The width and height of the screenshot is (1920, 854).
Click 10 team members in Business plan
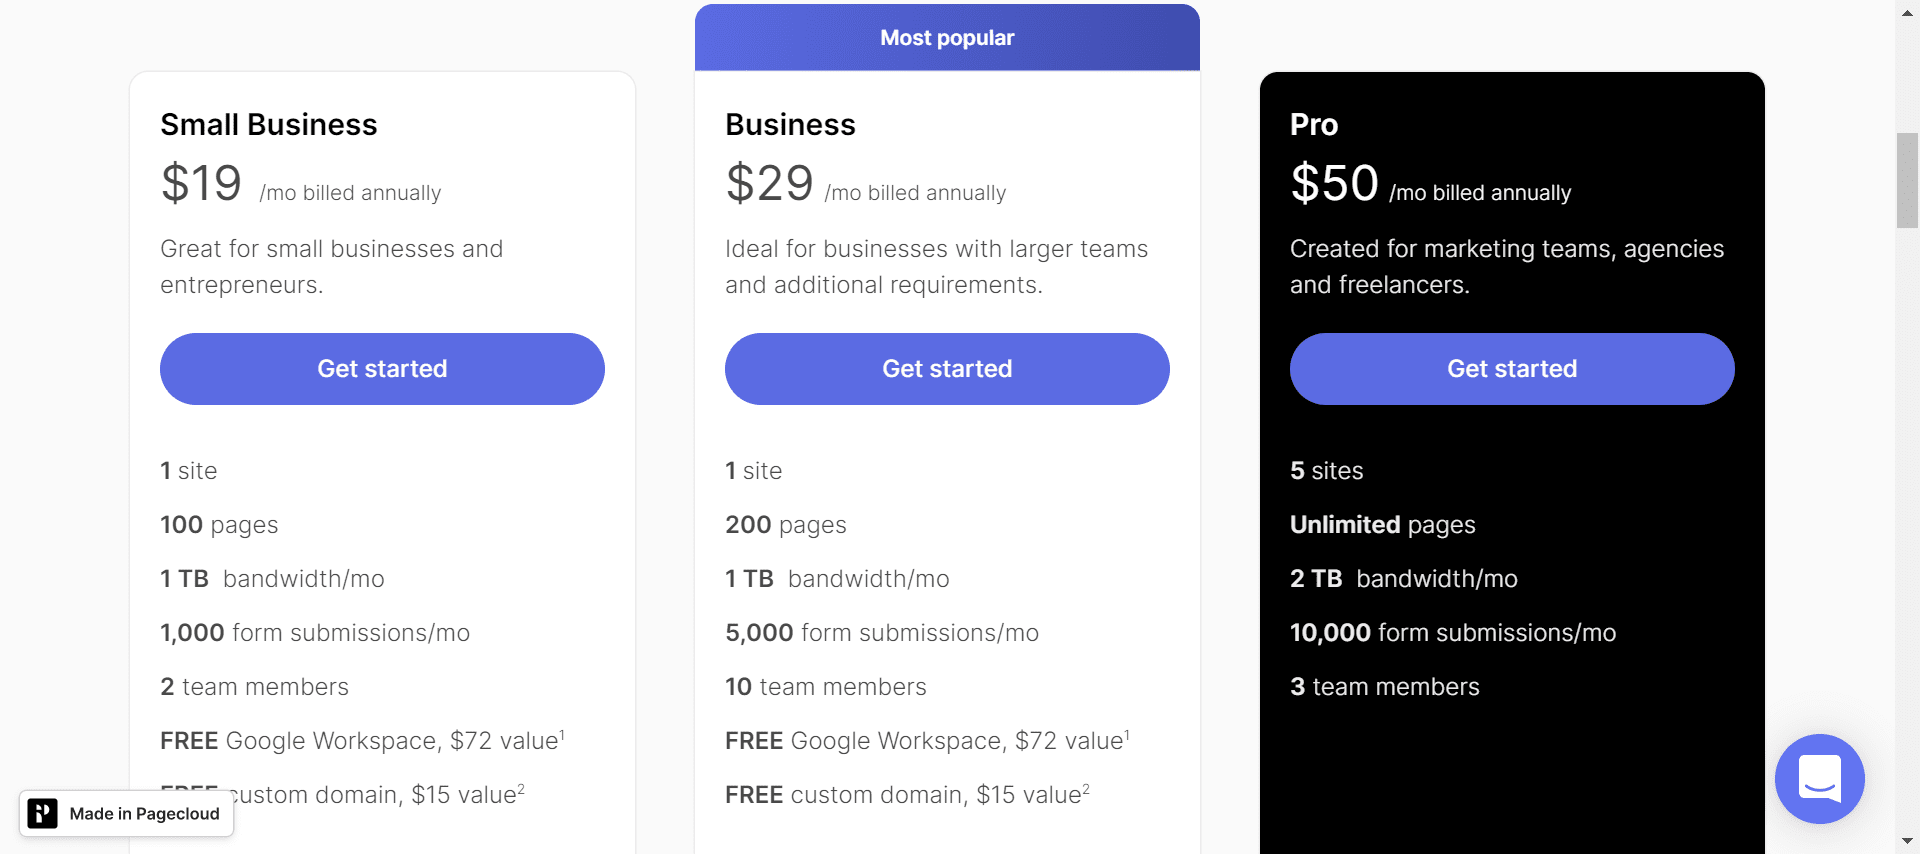tap(826, 687)
